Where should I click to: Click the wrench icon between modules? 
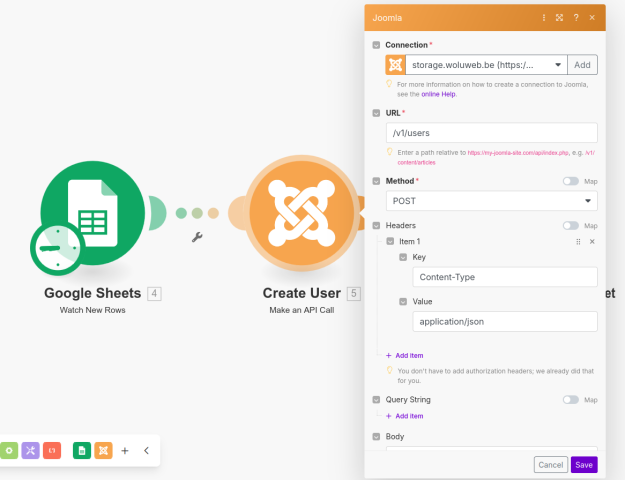tap(197, 237)
